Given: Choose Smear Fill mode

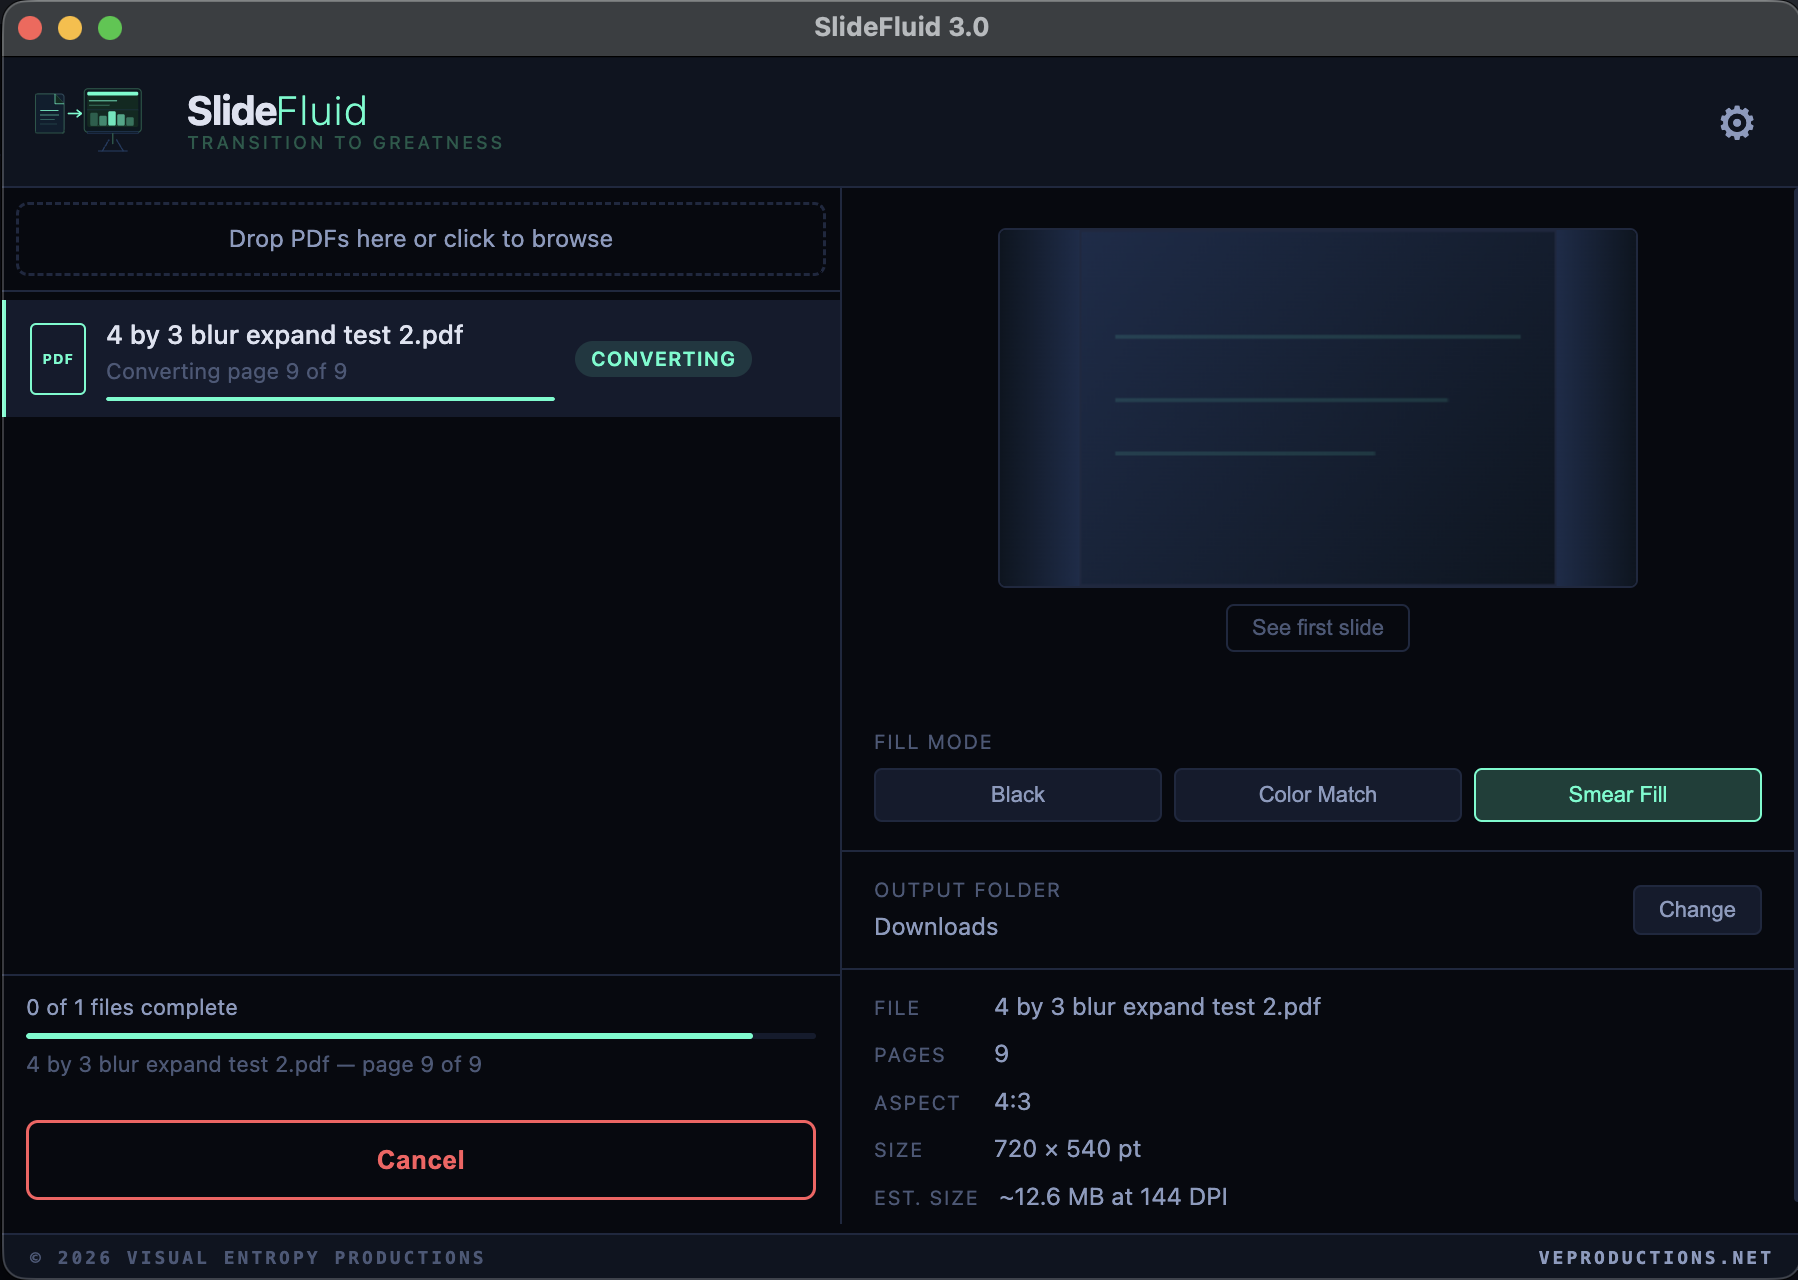Looking at the screenshot, I should click(x=1617, y=795).
